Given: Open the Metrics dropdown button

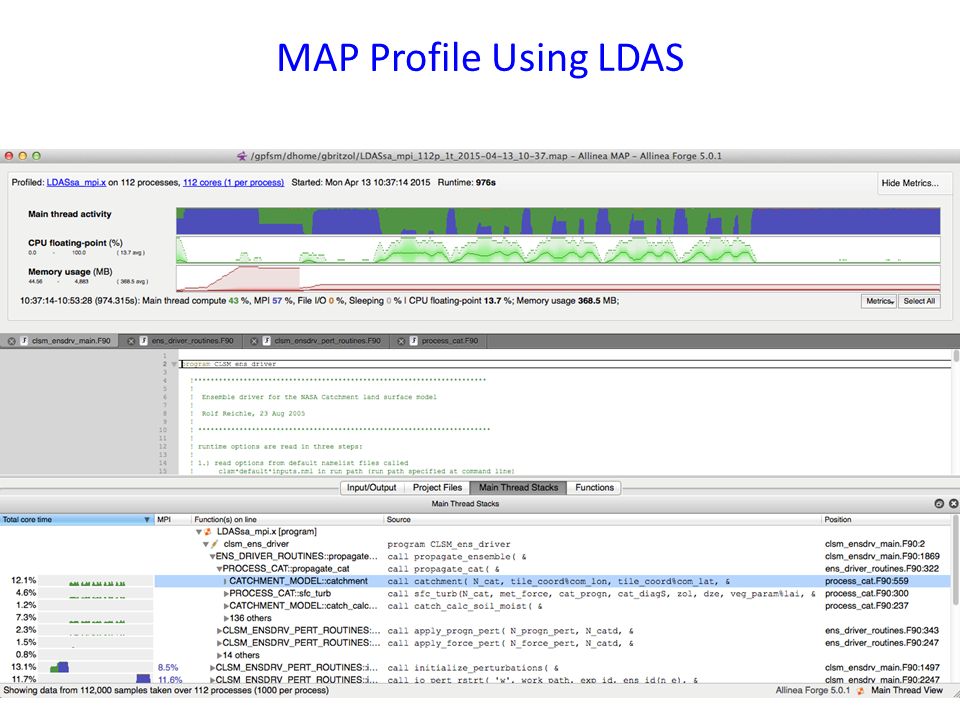Looking at the screenshot, I should pyautogui.click(x=879, y=301).
